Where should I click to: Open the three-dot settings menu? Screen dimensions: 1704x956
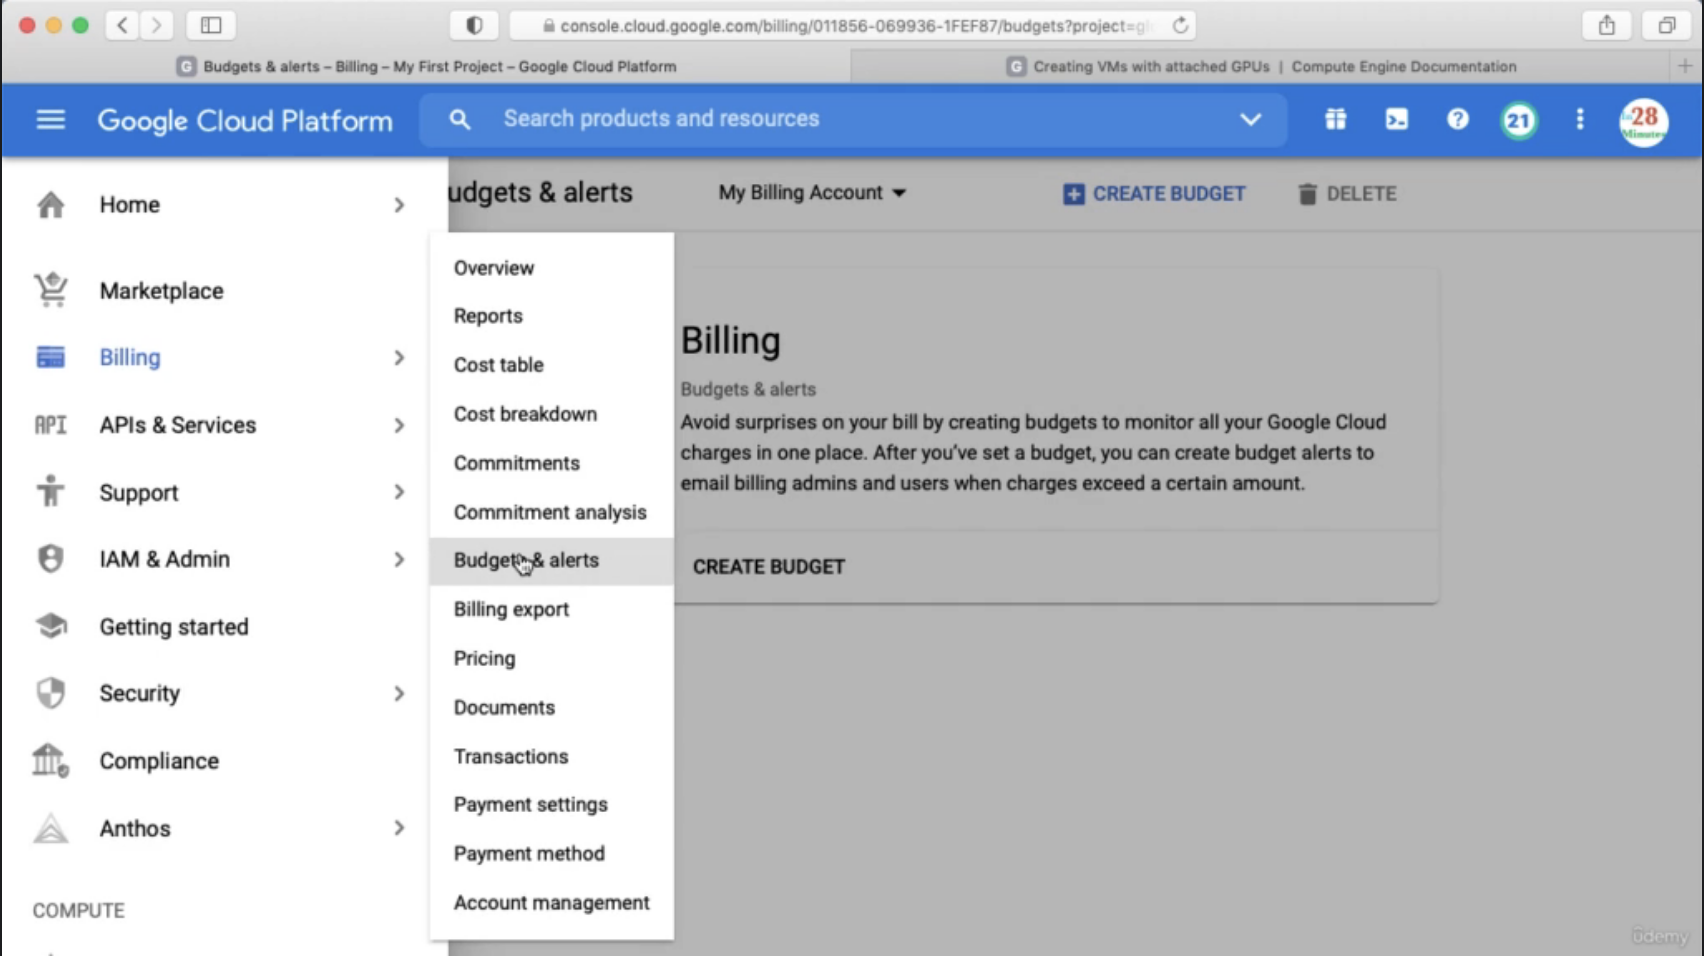[x=1579, y=120]
